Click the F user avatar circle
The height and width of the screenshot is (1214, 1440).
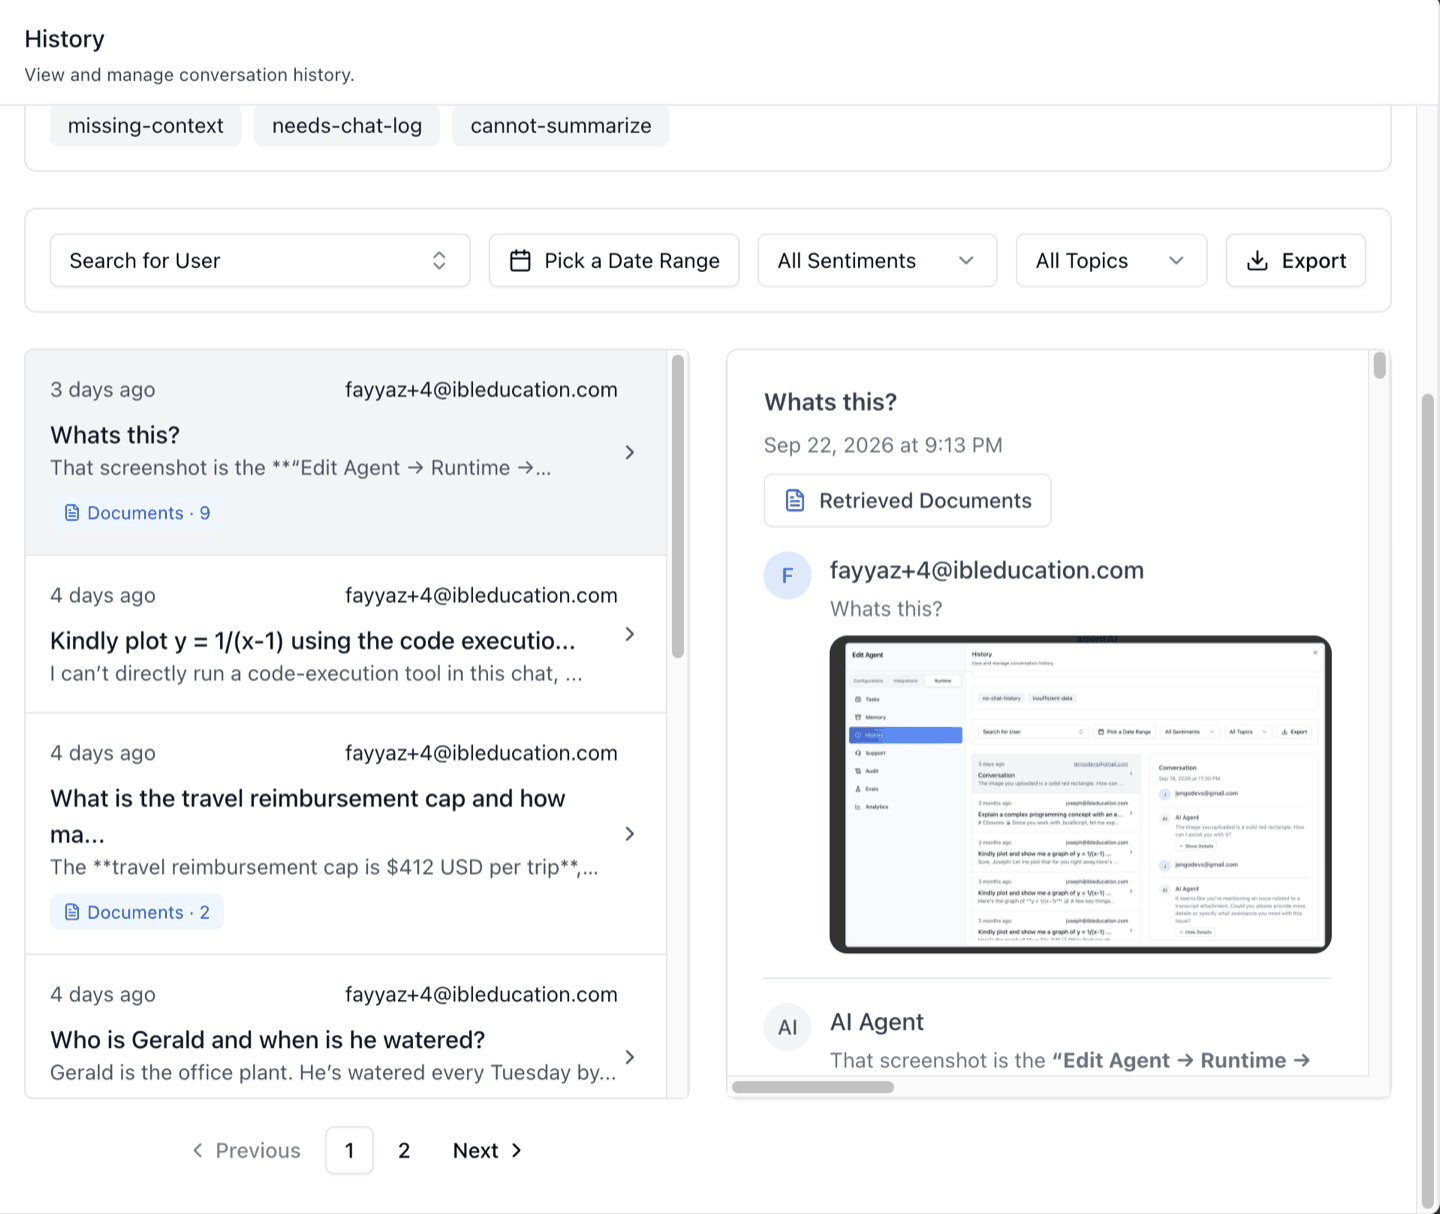click(787, 575)
